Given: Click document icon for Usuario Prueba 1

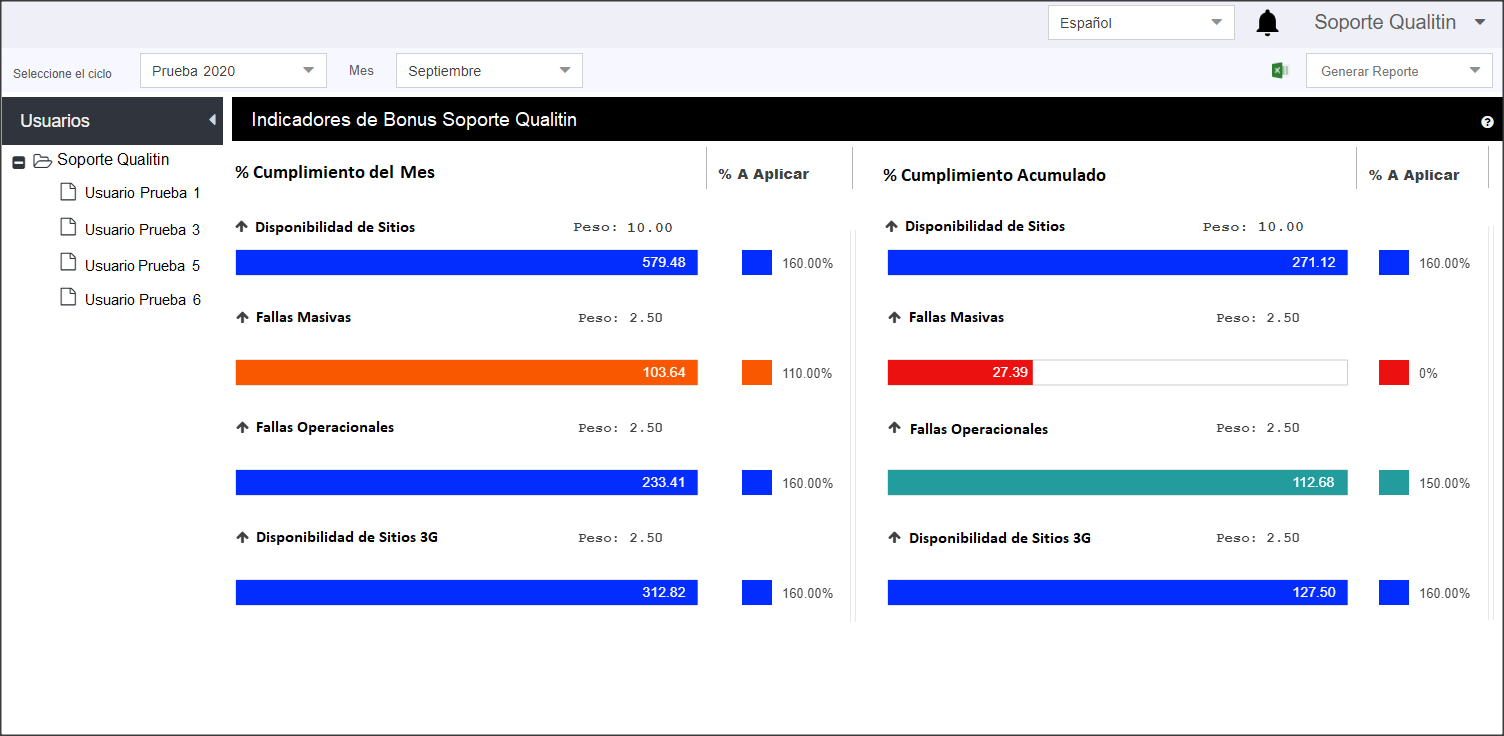Looking at the screenshot, I should pos(68,192).
